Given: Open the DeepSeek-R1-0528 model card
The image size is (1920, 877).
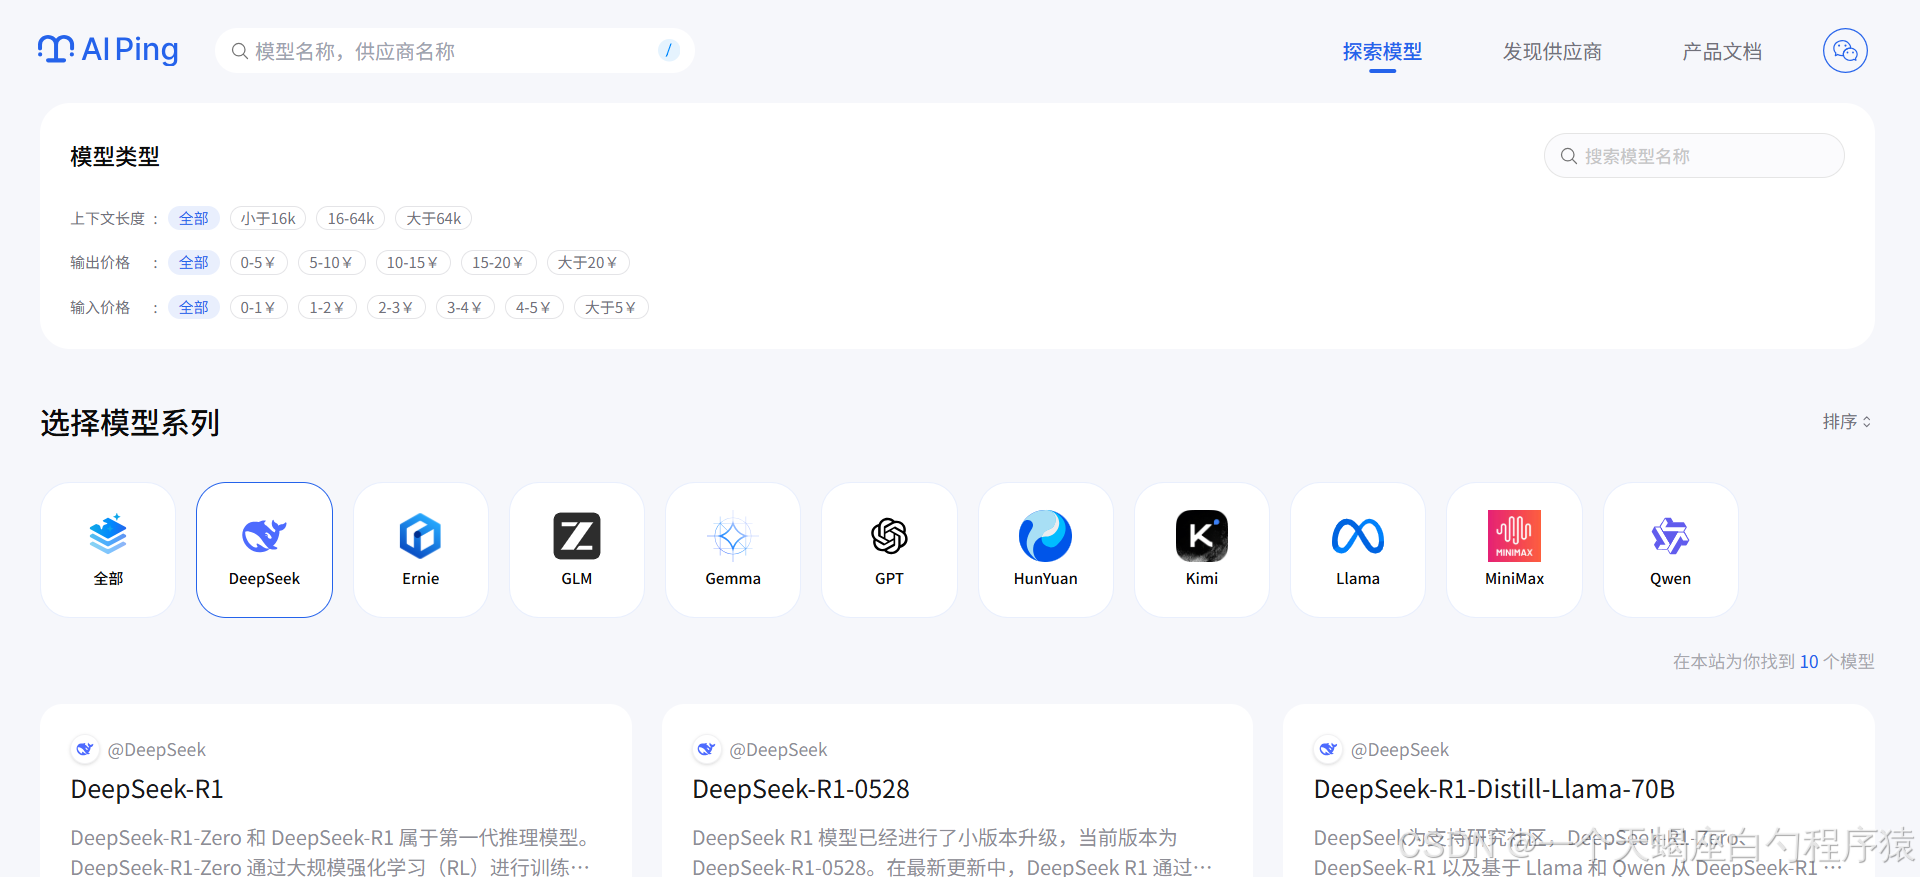Looking at the screenshot, I should click(x=801, y=789).
